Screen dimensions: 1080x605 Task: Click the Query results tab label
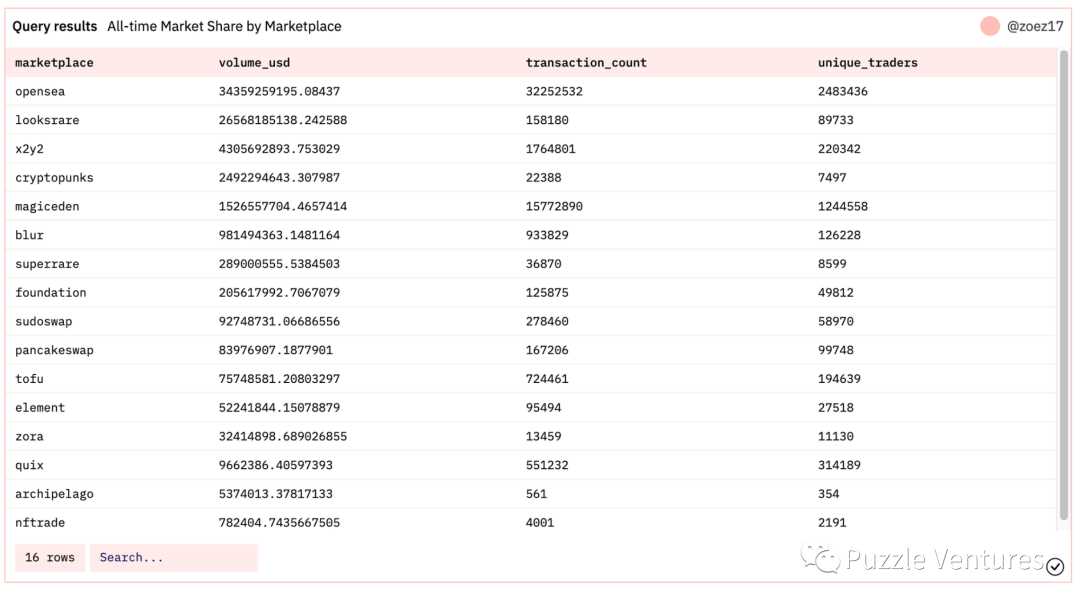[55, 27]
